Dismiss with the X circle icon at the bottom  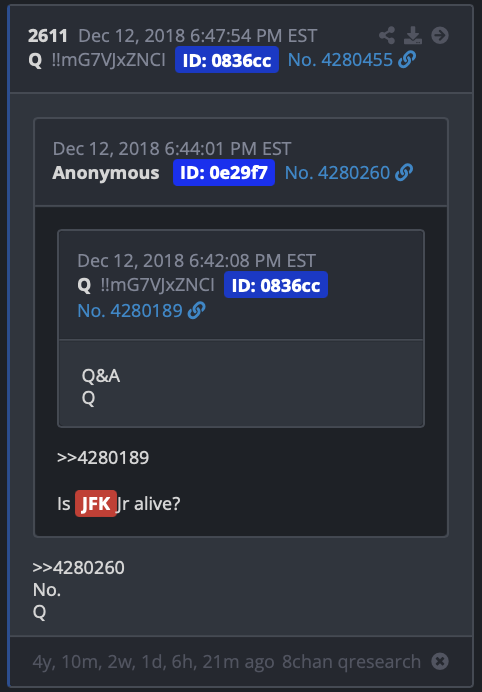coord(440,661)
